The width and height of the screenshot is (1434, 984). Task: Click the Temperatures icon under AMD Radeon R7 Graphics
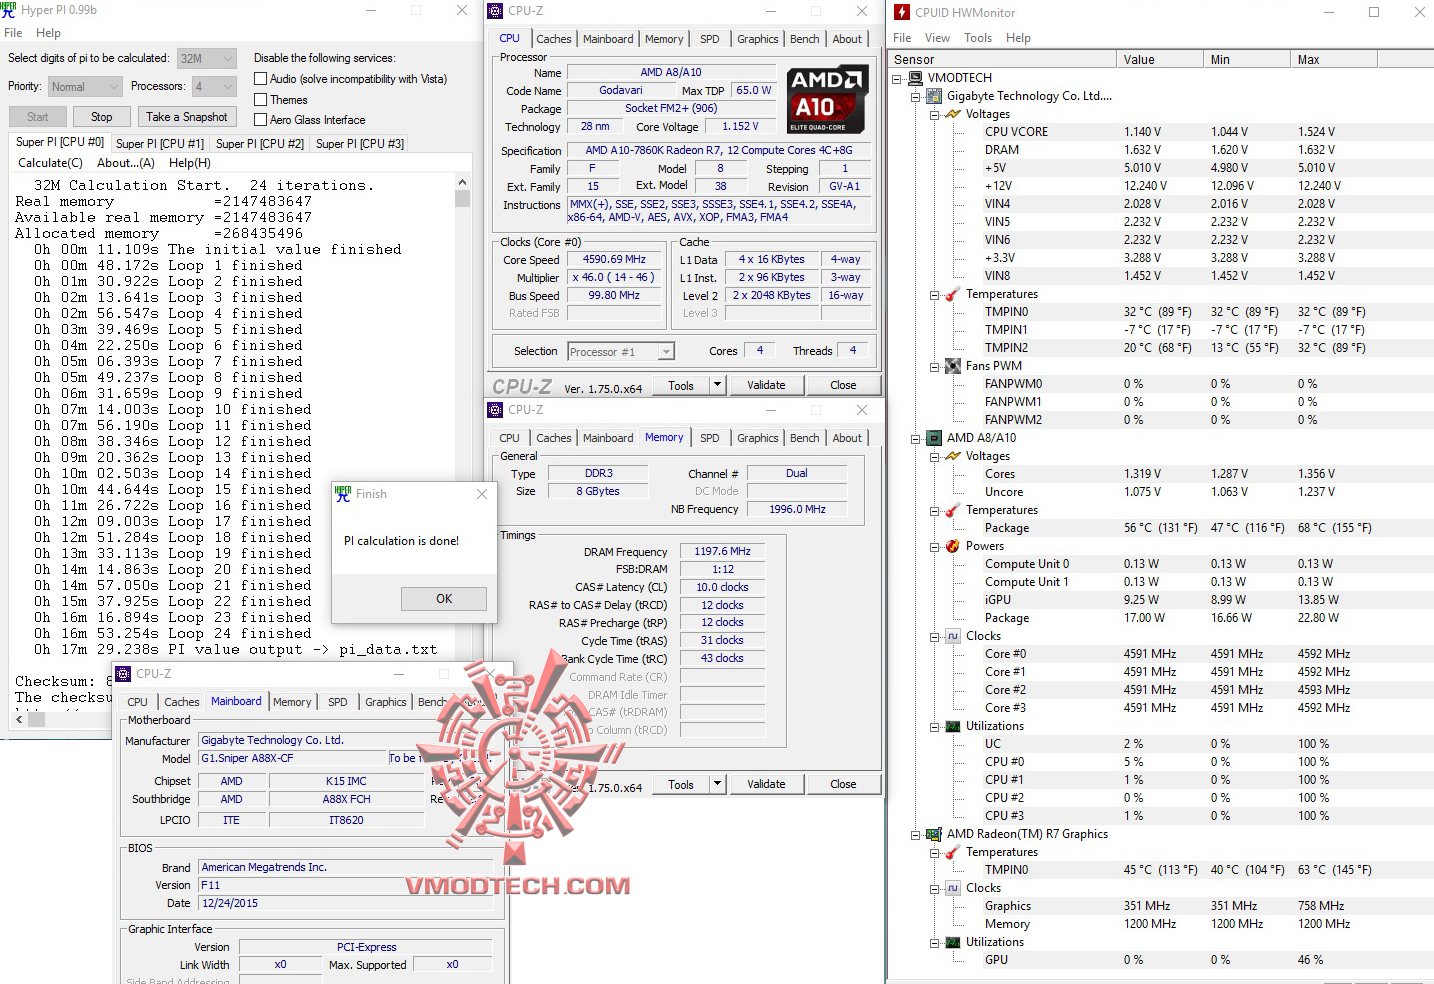(952, 852)
